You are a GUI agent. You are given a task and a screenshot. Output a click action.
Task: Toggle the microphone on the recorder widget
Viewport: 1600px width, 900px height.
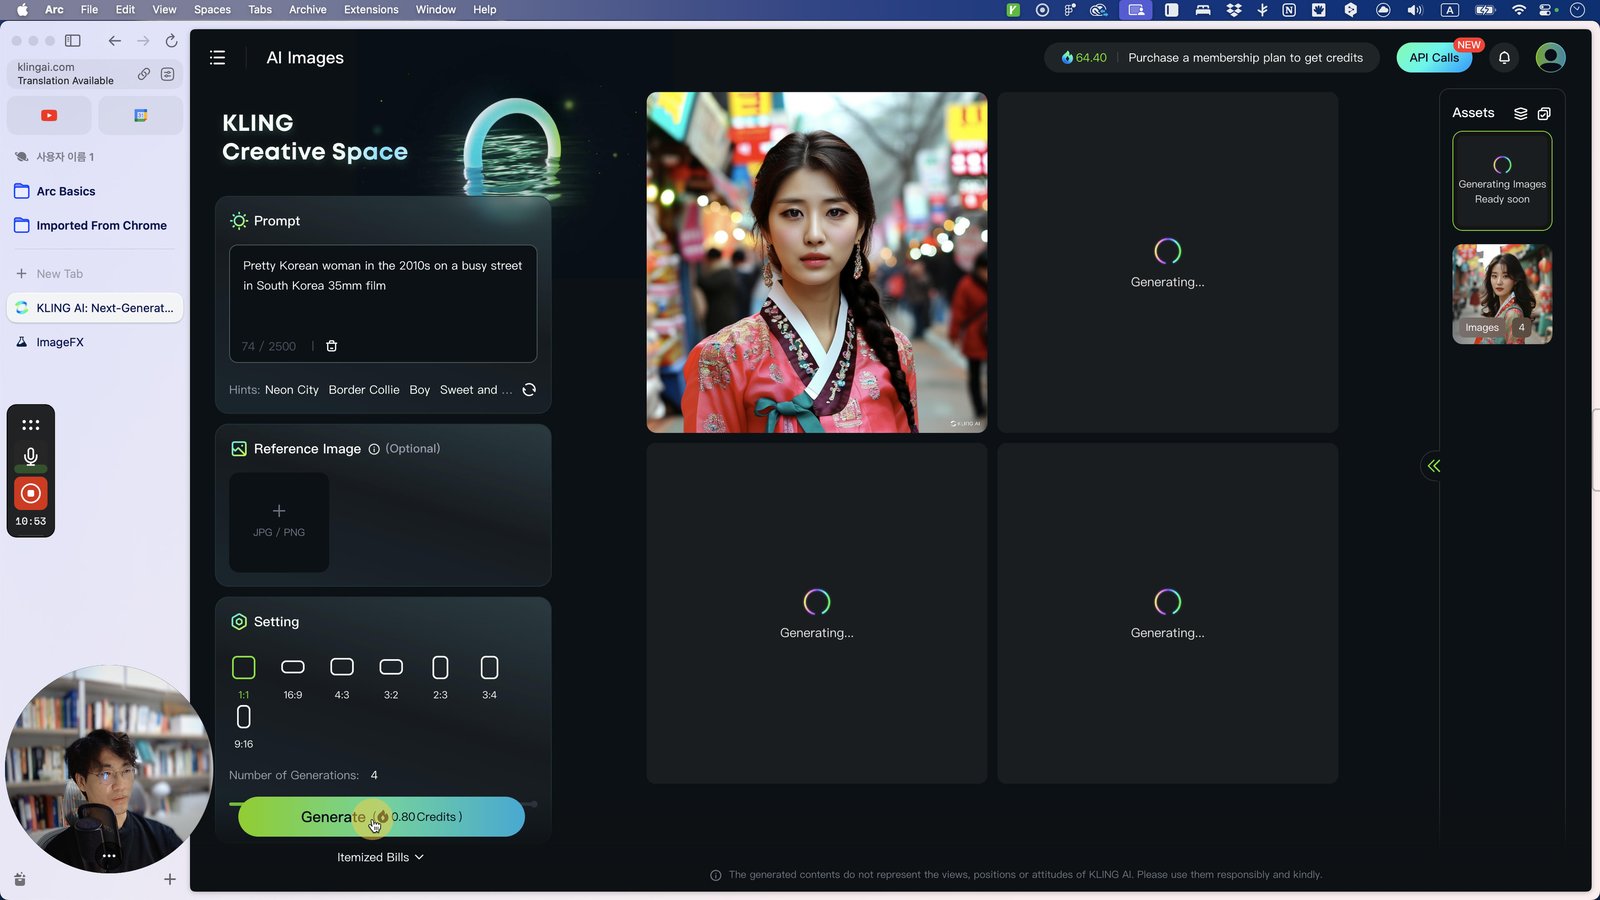click(x=31, y=456)
